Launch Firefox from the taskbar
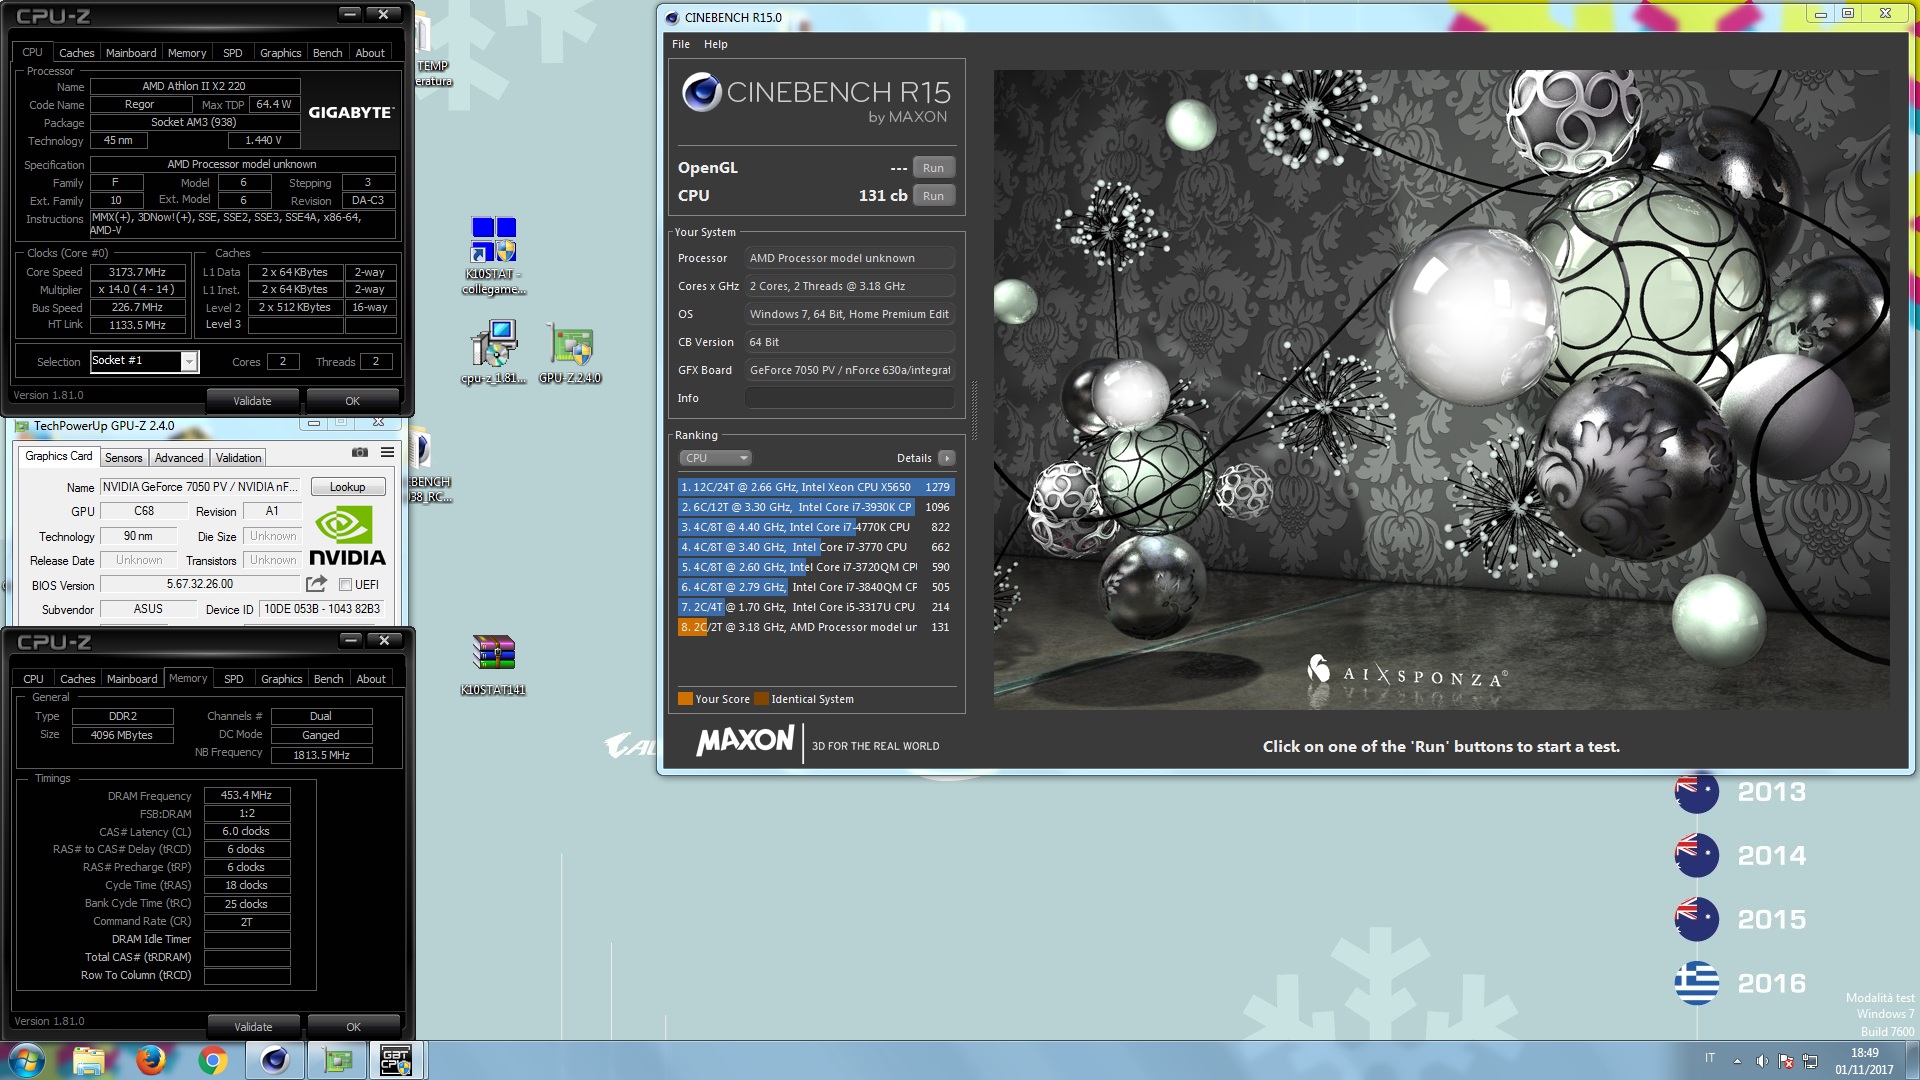 151,1060
